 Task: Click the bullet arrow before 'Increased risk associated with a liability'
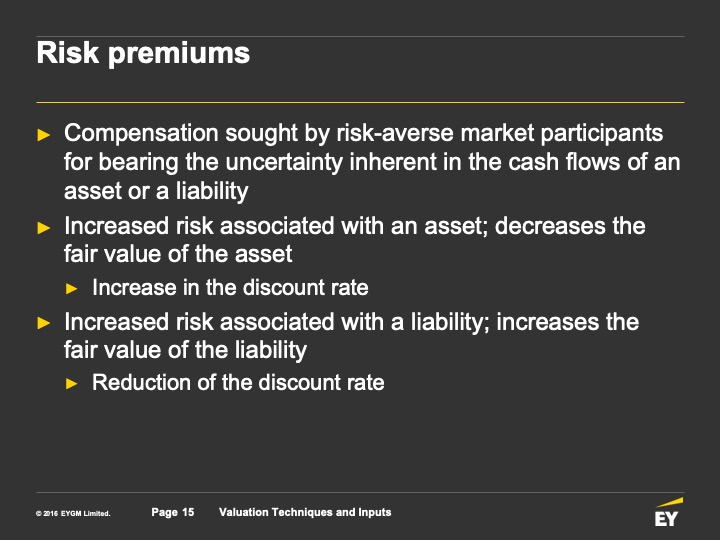[x=43, y=323]
